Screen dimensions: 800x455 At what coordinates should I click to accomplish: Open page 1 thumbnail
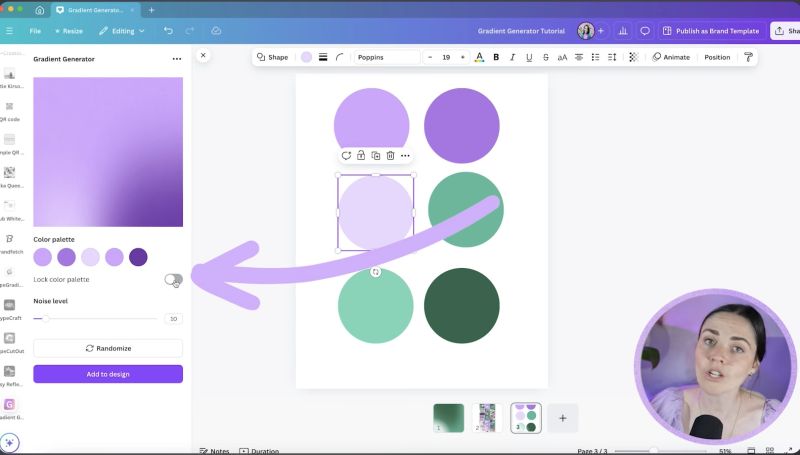[448, 418]
